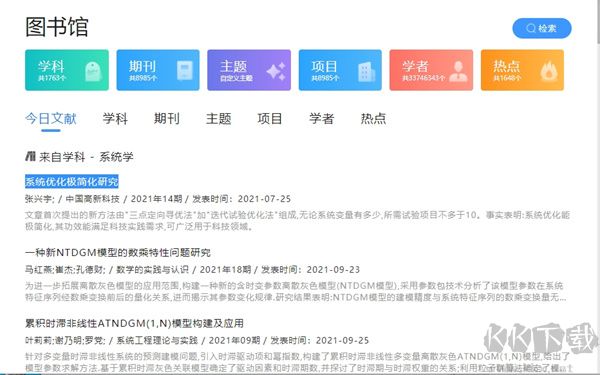Click author line 马红燕;崔杰;孔德财
This screenshot has height=375, width=600.
point(192,270)
